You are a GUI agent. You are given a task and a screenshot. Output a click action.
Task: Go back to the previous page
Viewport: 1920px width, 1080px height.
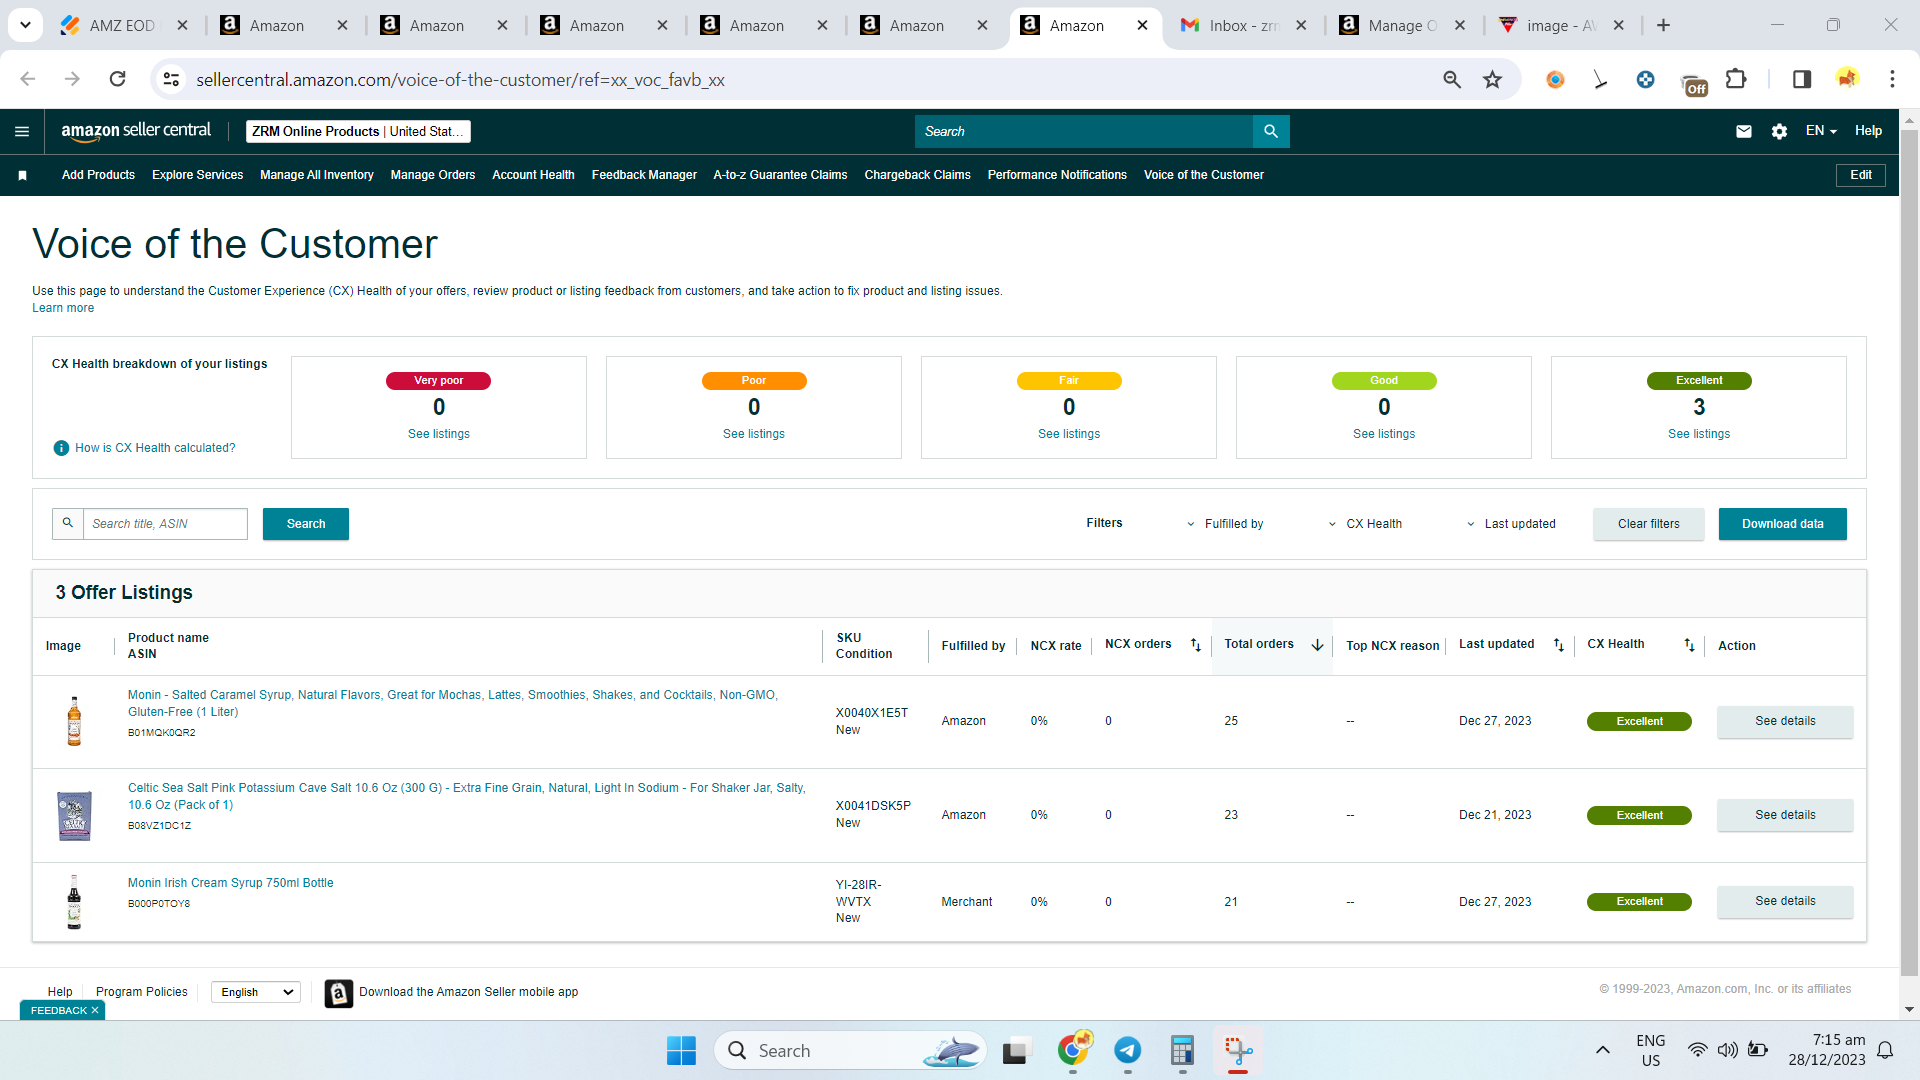point(28,79)
